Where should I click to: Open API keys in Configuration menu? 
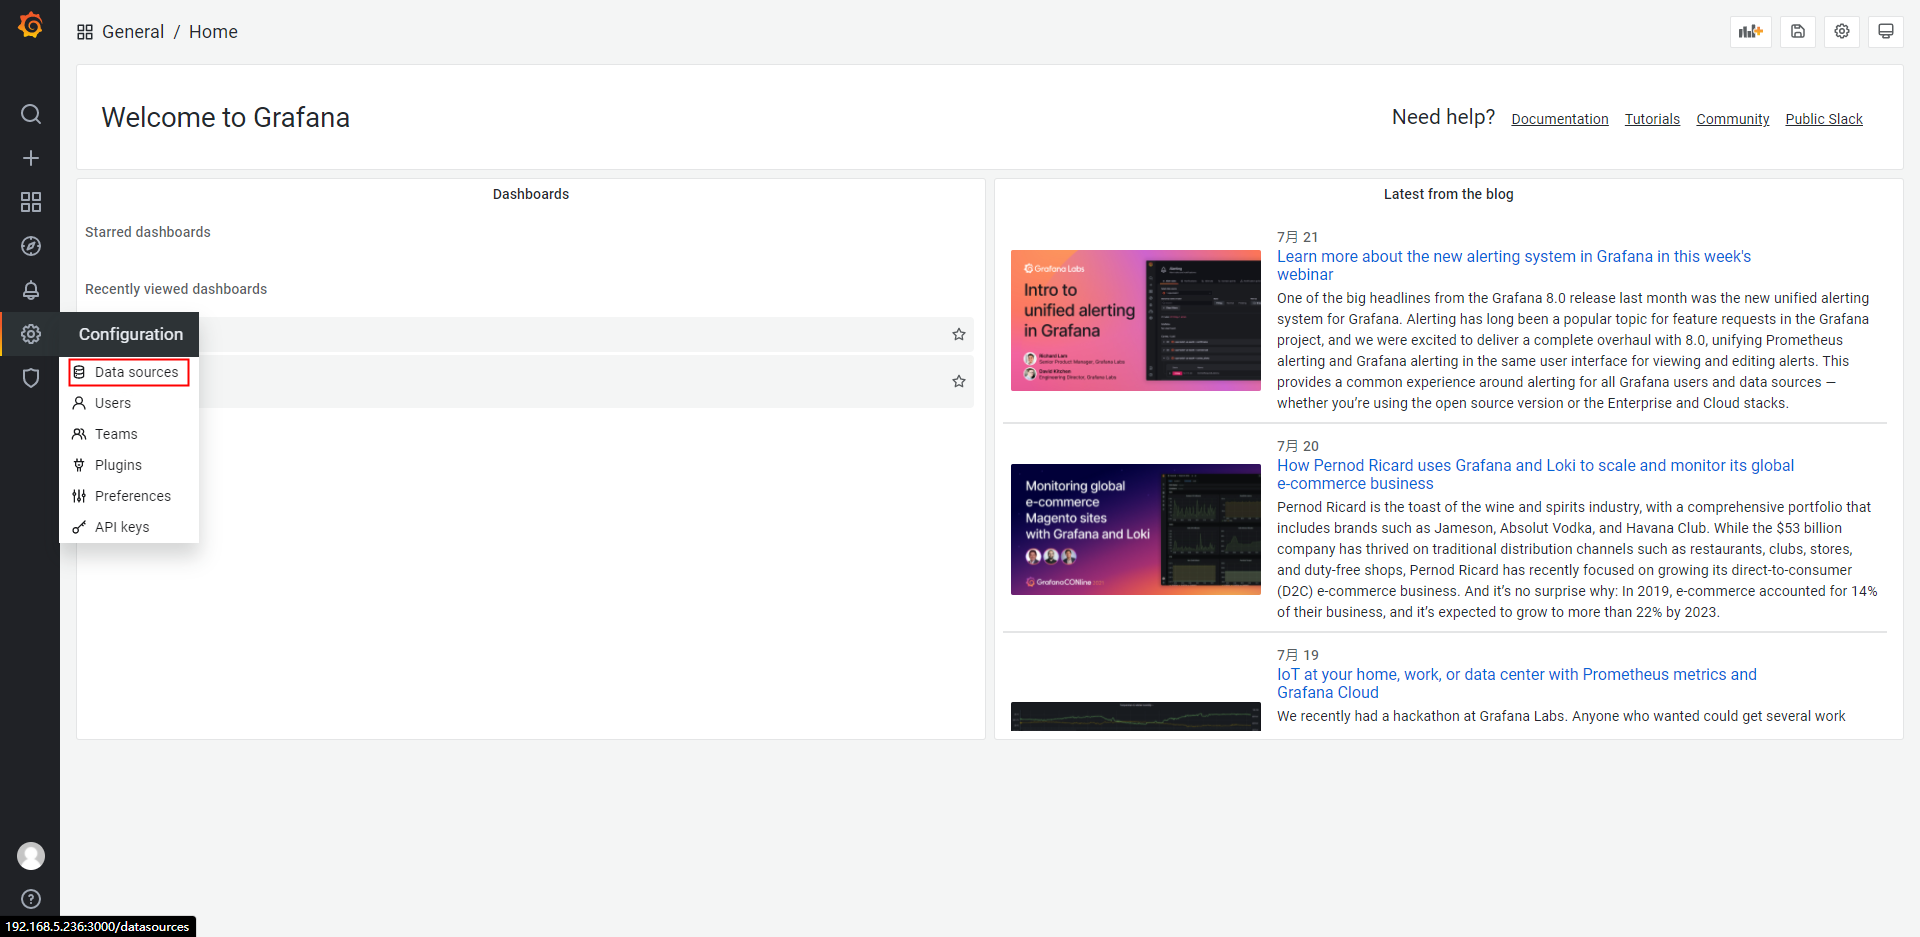(x=129, y=527)
